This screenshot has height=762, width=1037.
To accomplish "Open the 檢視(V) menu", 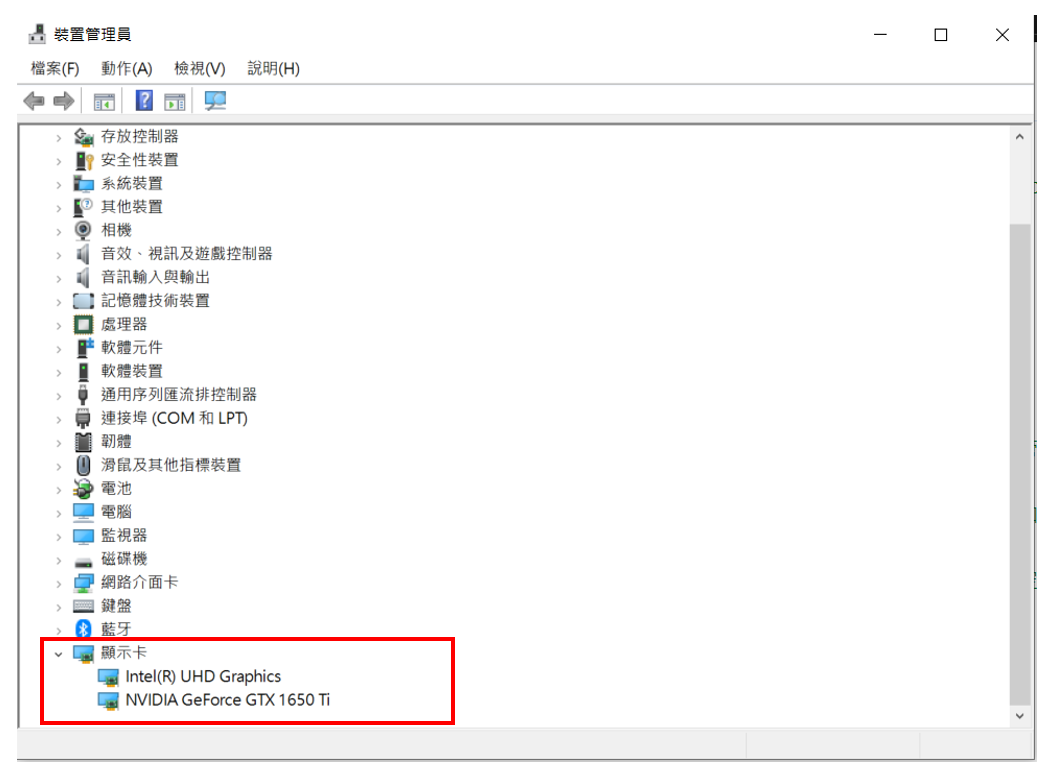I will [199, 68].
